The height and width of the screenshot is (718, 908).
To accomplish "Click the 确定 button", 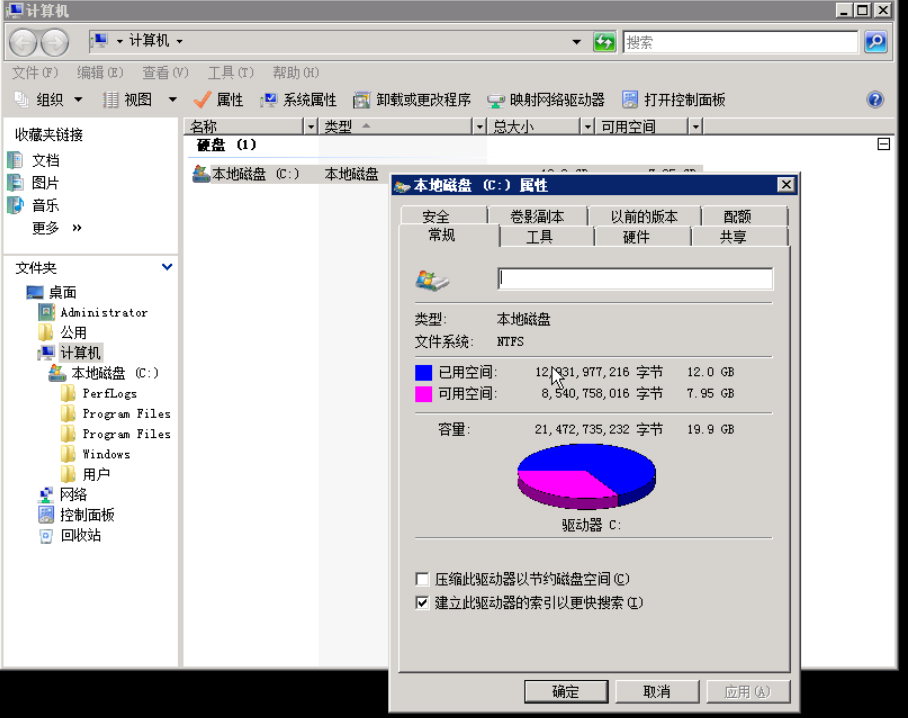I will (566, 691).
